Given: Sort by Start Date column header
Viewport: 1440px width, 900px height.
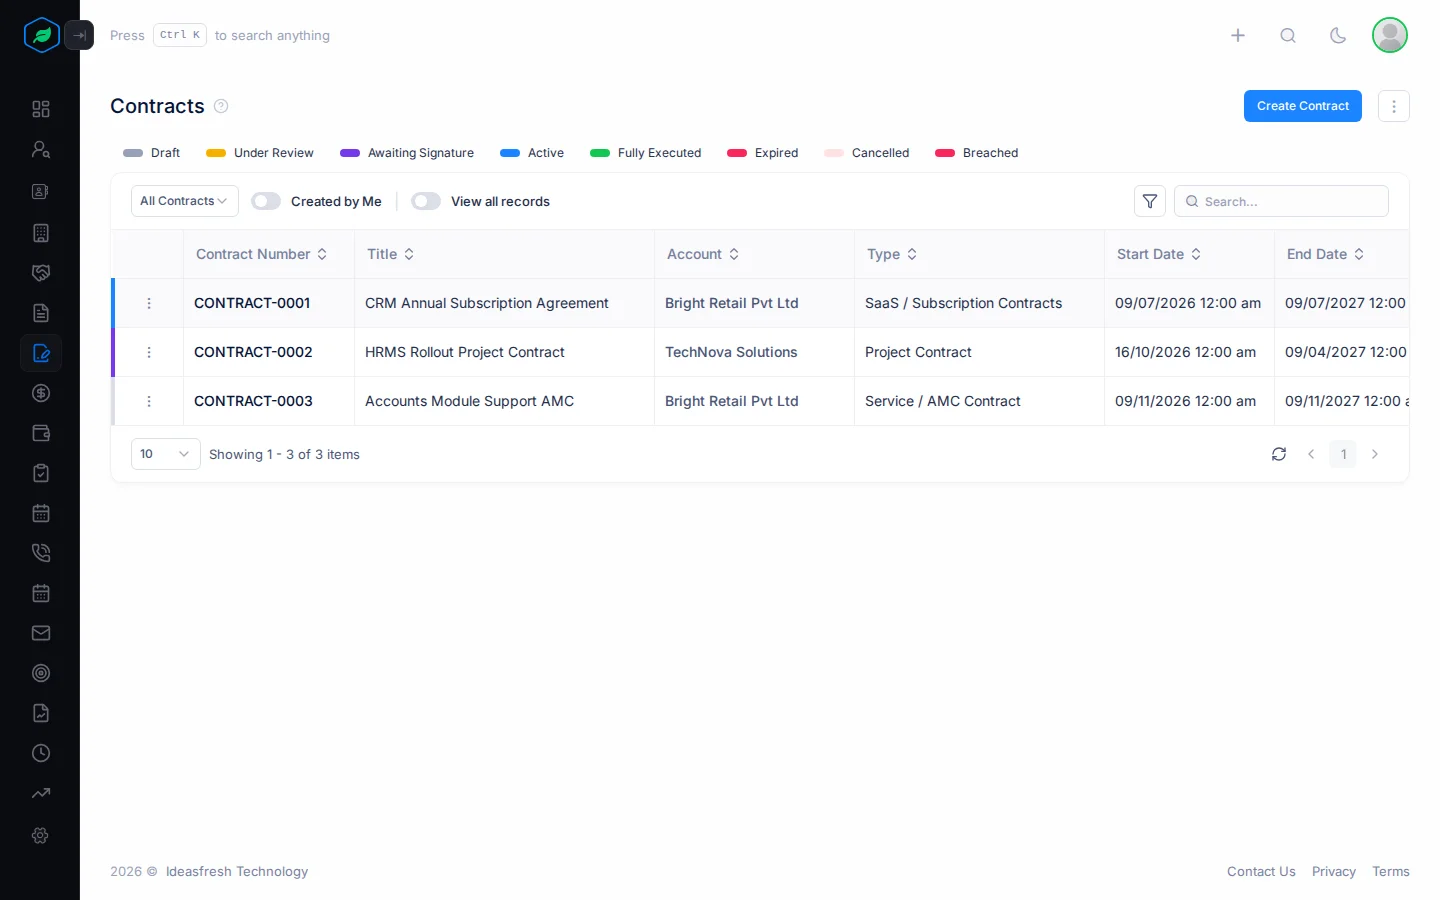Looking at the screenshot, I should point(1159,254).
